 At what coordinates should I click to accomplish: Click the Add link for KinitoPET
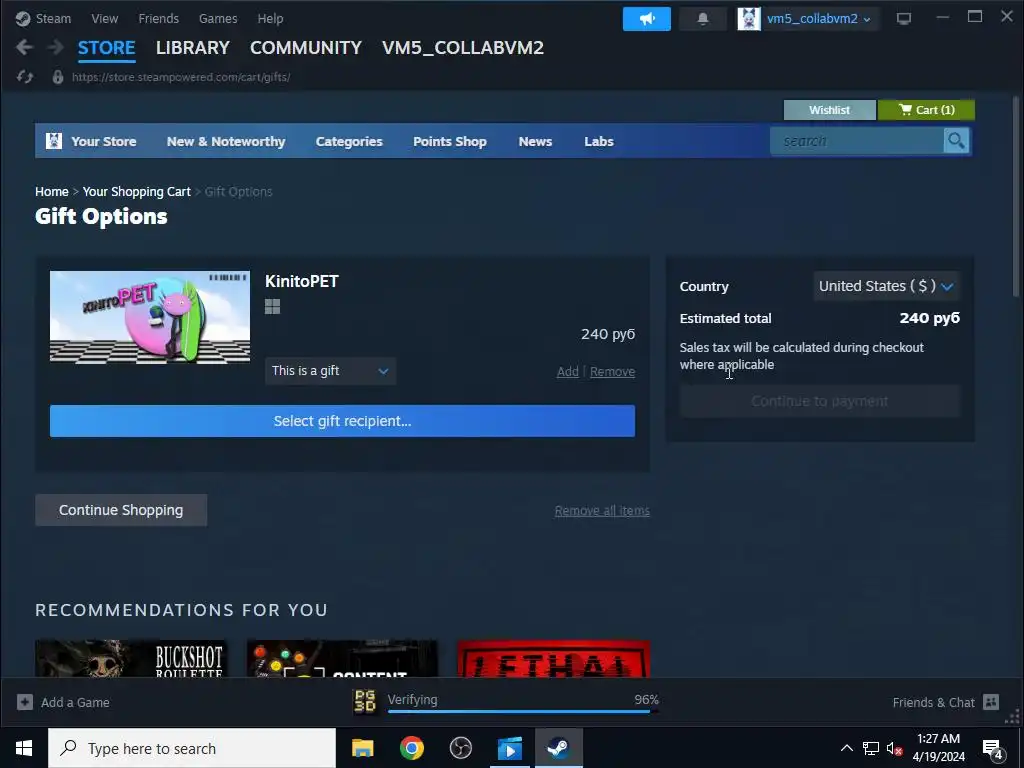(568, 372)
